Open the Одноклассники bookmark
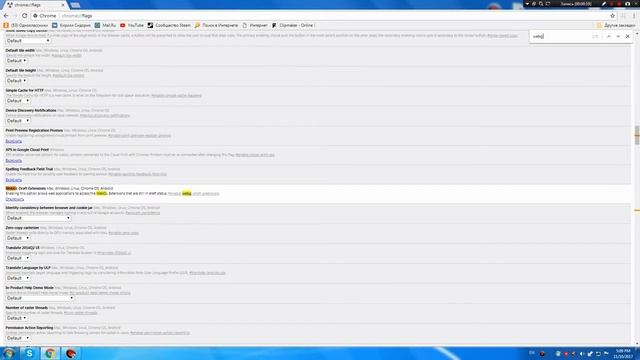 pos(26,25)
